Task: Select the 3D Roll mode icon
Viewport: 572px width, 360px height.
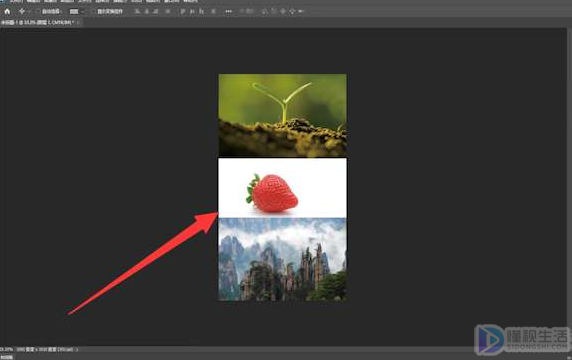Action: [274, 11]
